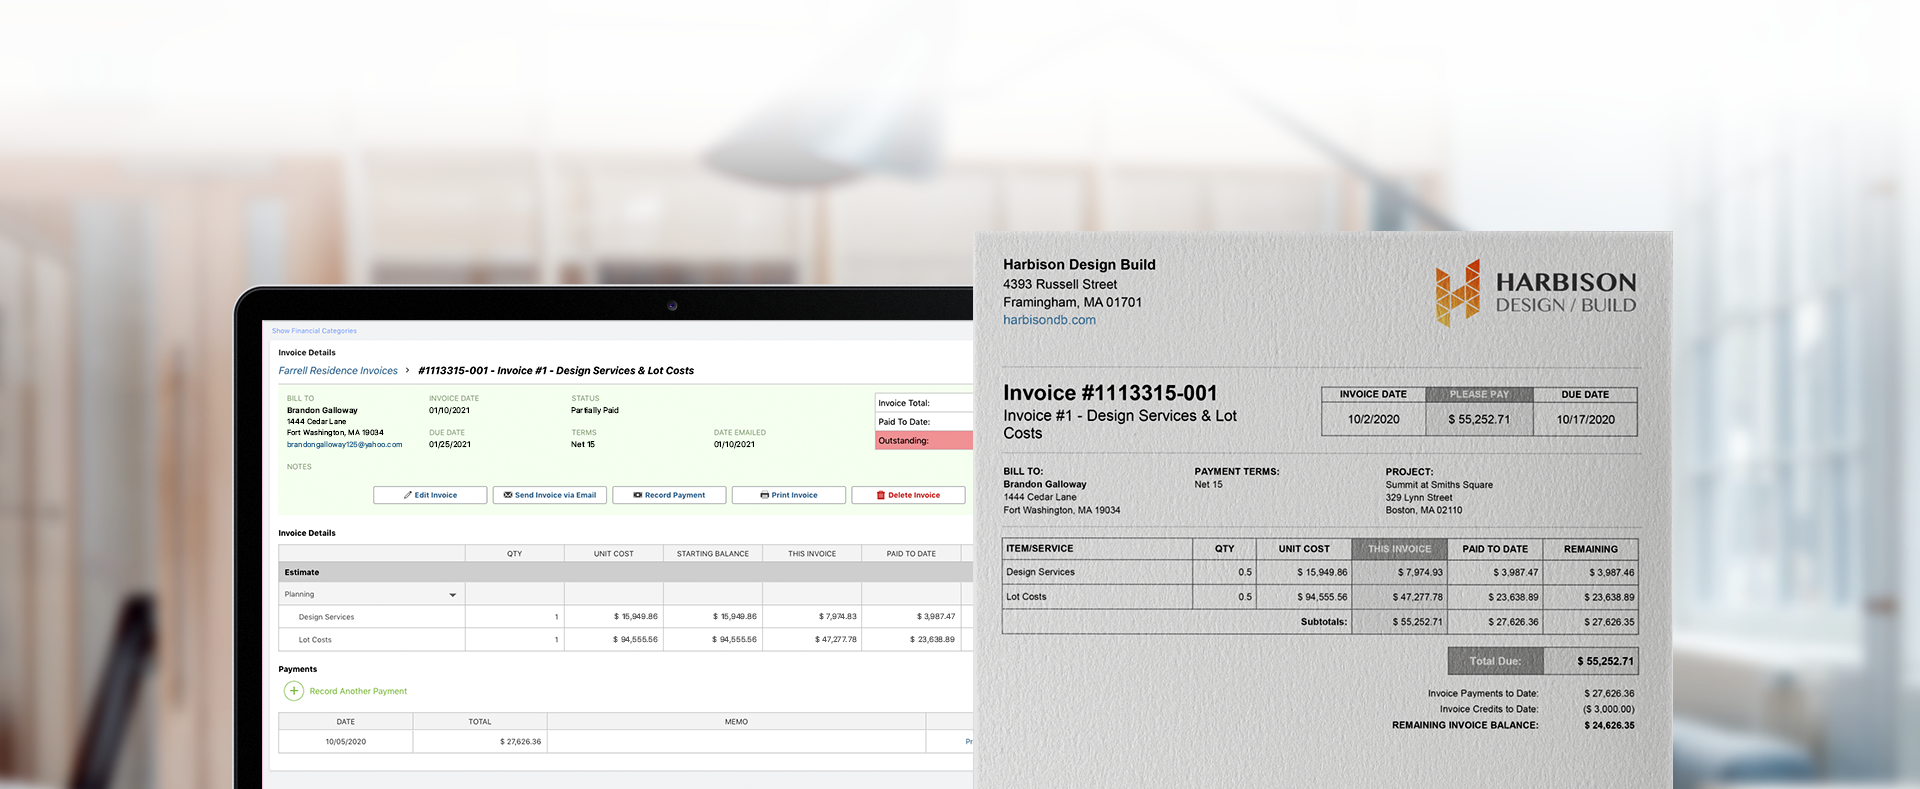The image size is (1920, 789).
Task: Click the Subtotals label on paper invoice
Action: (1324, 622)
